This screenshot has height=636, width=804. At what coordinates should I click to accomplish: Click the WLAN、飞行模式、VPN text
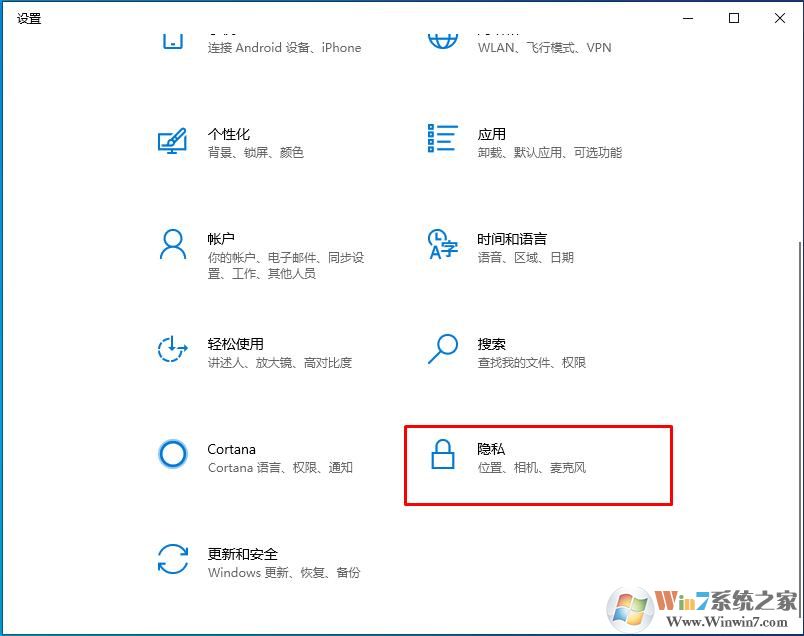pyautogui.click(x=545, y=48)
